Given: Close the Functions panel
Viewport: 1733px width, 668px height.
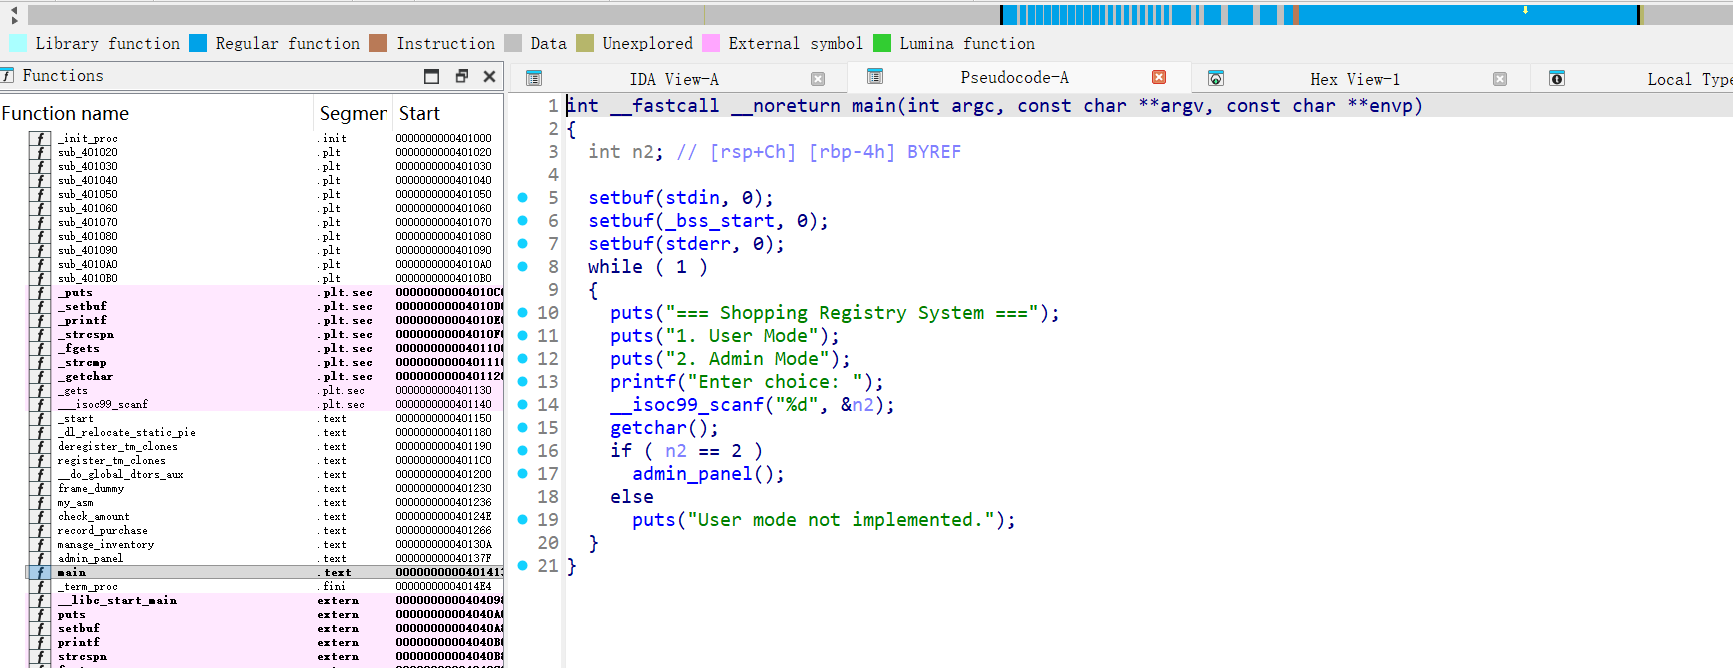Looking at the screenshot, I should pyautogui.click(x=489, y=76).
